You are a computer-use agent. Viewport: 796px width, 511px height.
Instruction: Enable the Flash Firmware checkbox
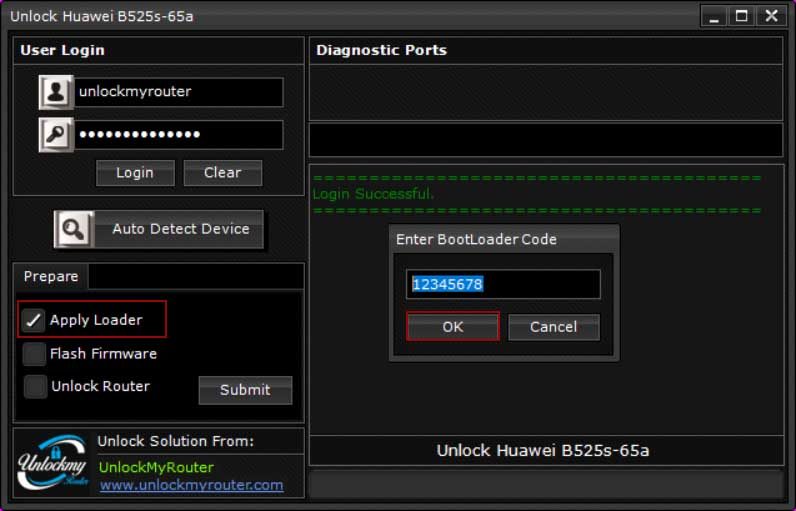(34, 354)
